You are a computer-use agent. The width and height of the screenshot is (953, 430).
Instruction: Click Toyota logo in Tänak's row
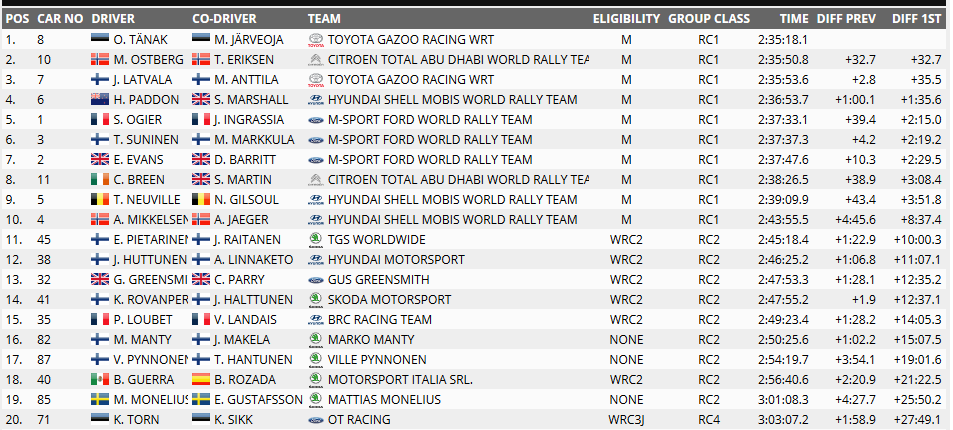(x=315, y=40)
